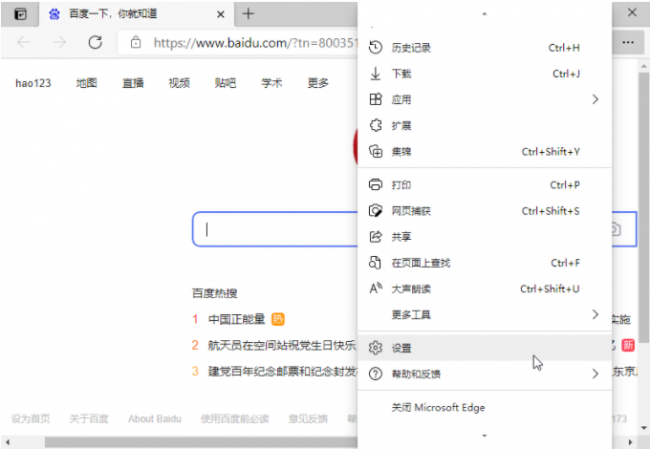
Task: Click the lock site info icon
Action: click(136, 42)
